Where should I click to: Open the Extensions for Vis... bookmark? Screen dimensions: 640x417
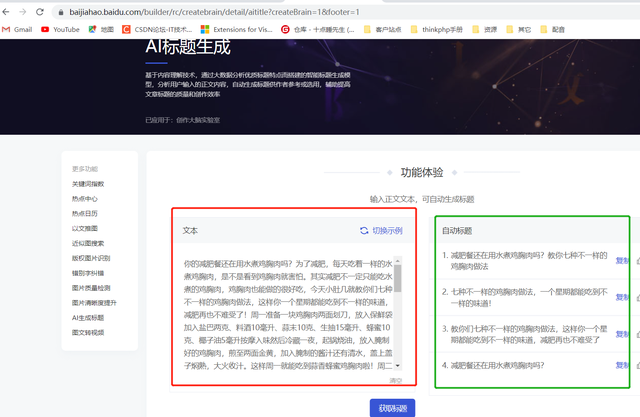(x=236, y=29)
